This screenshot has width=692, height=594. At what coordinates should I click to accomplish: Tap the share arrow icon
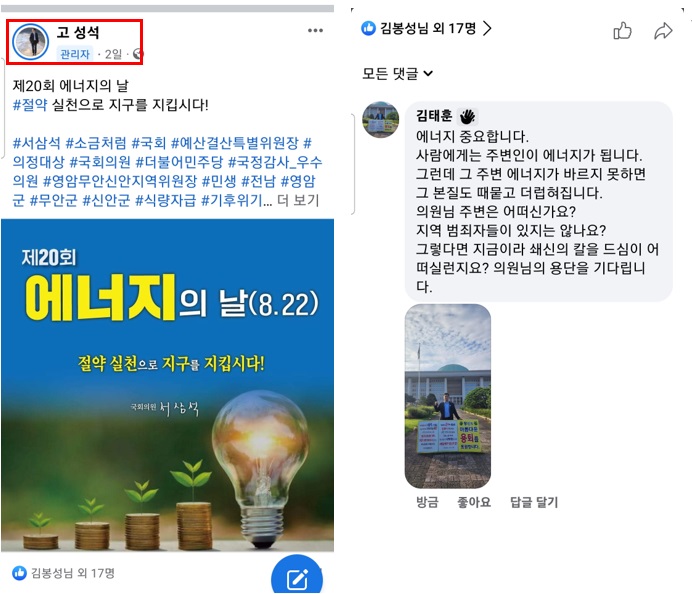[x=663, y=31]
